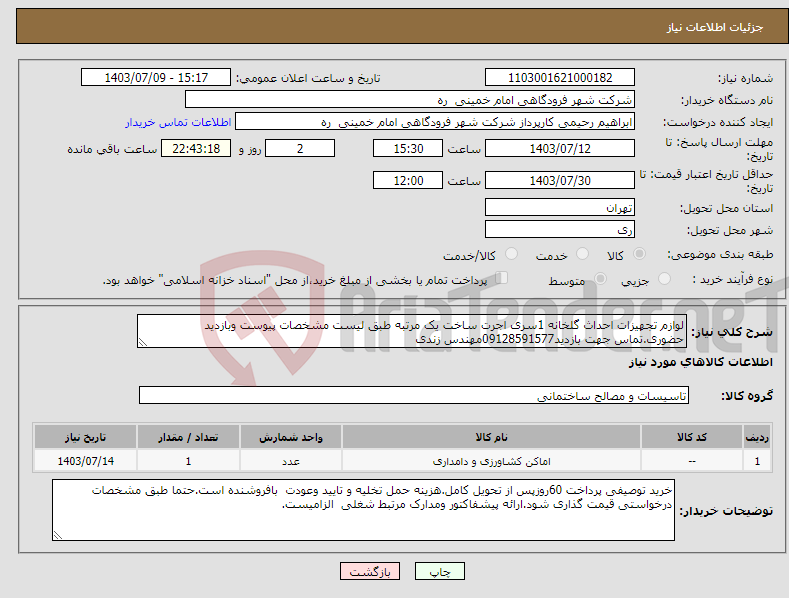789x598 pixels.
Task: Click the شرح کلی نیاز description textarea
Action: coord(412,331)
